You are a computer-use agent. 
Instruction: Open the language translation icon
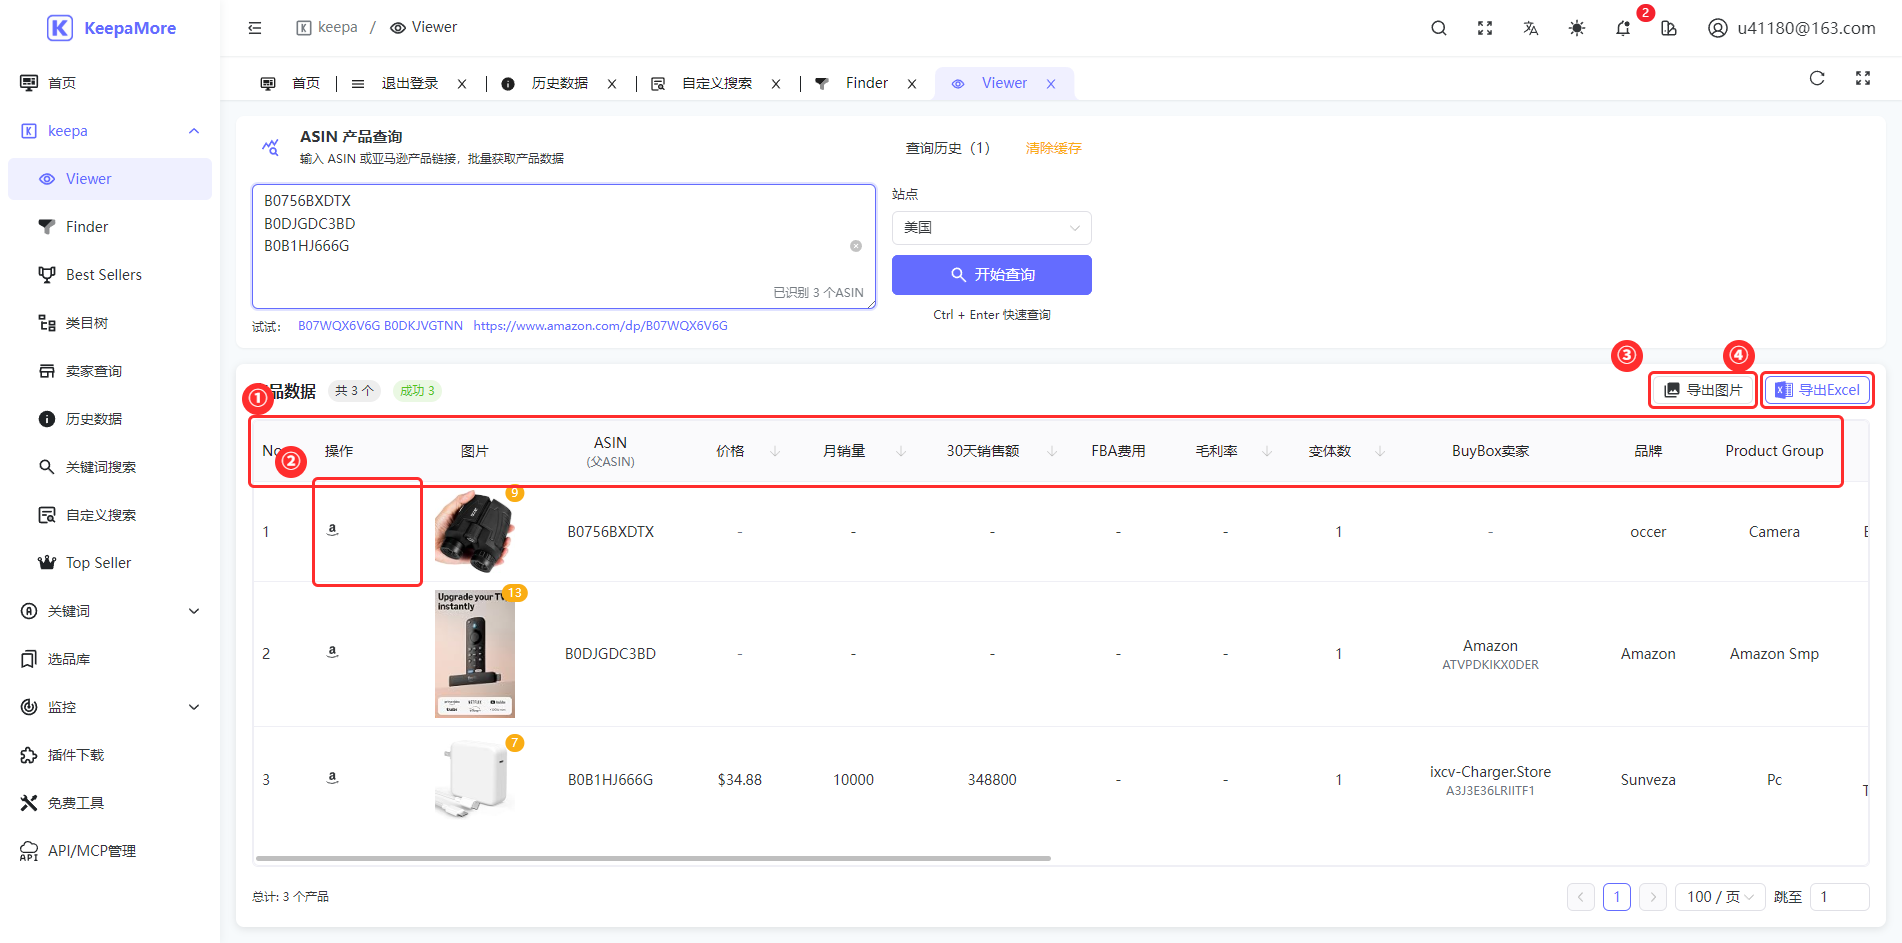click(1531, 28)
